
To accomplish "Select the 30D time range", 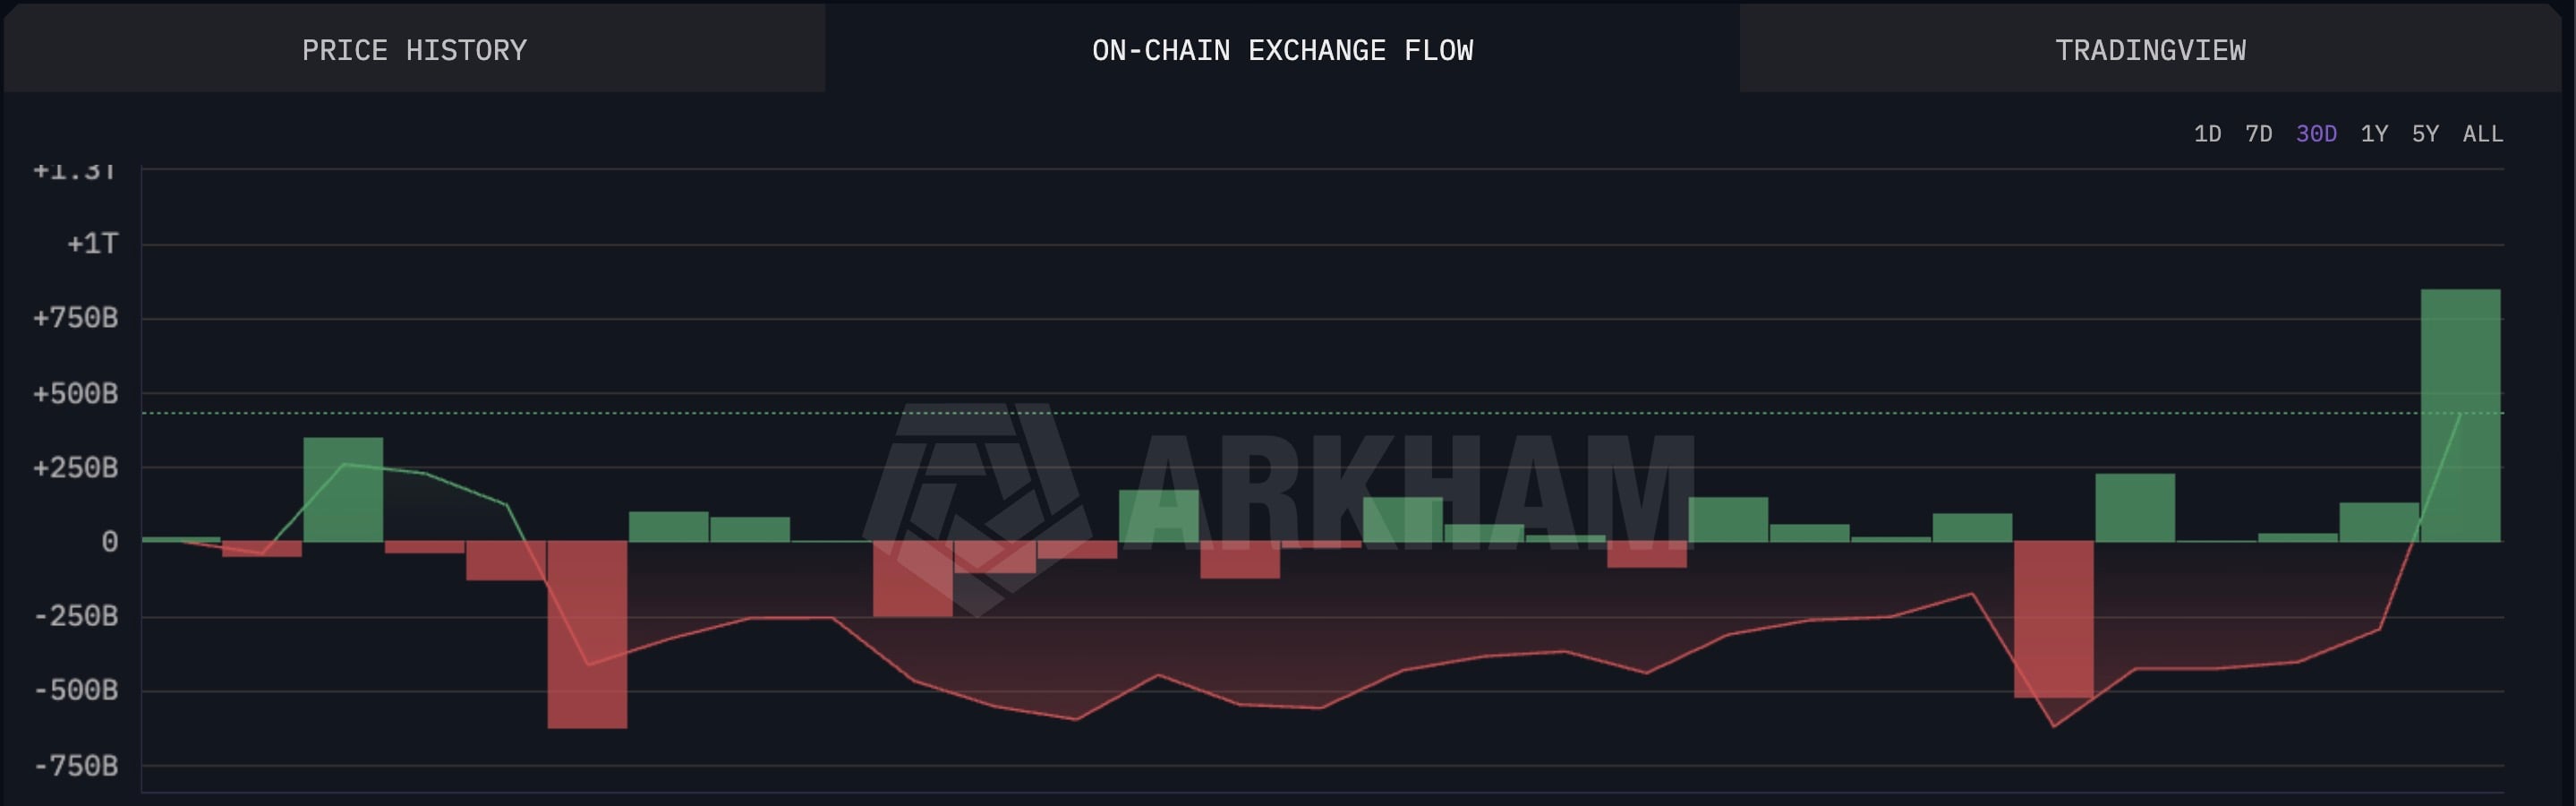I will [x=2316, y=134].
